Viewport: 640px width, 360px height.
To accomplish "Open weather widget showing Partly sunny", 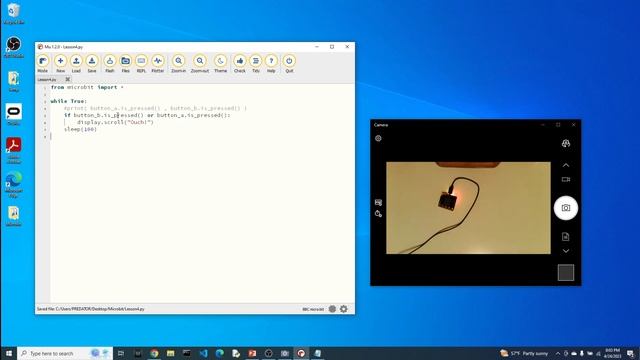I will [524, 353].
